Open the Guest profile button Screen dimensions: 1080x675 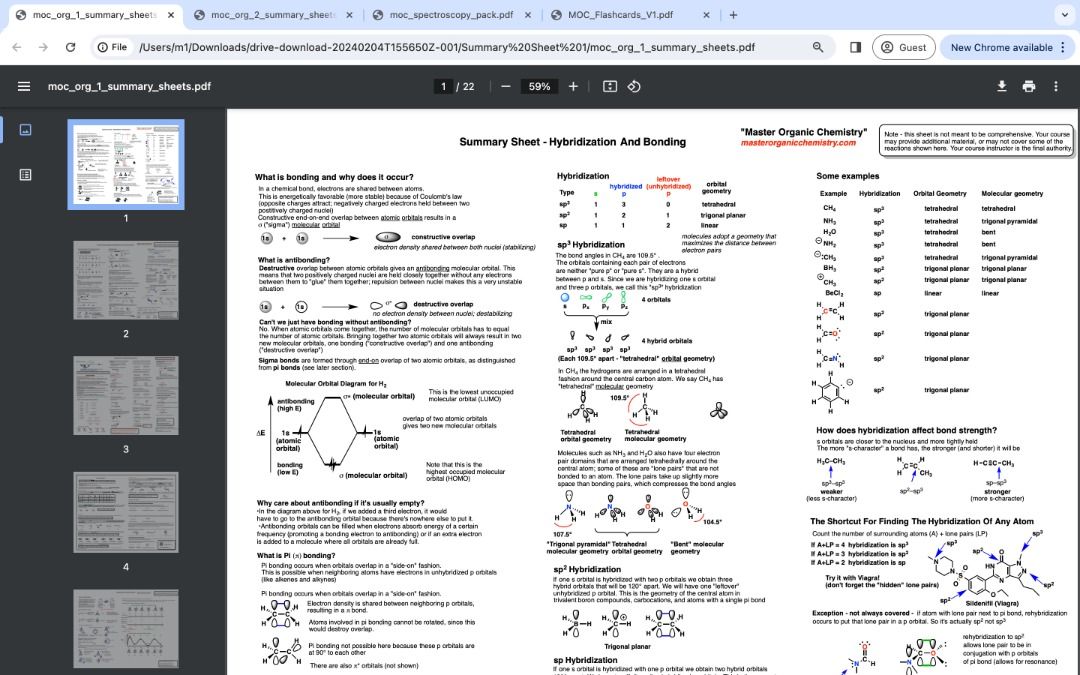point(907,47)
